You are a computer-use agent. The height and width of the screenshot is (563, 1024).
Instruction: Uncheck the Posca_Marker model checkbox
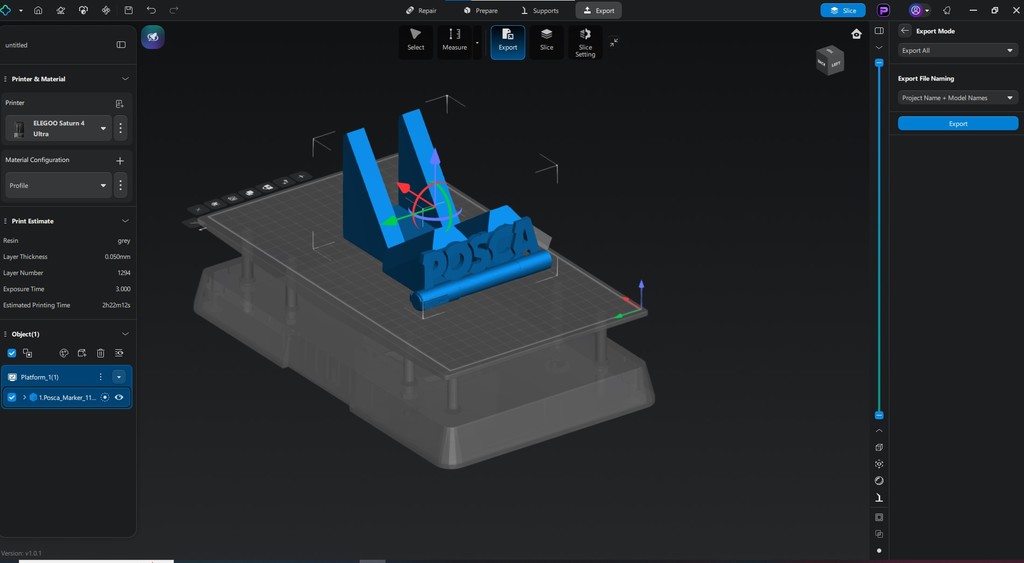pyautogui.click(x=12, y=397)
